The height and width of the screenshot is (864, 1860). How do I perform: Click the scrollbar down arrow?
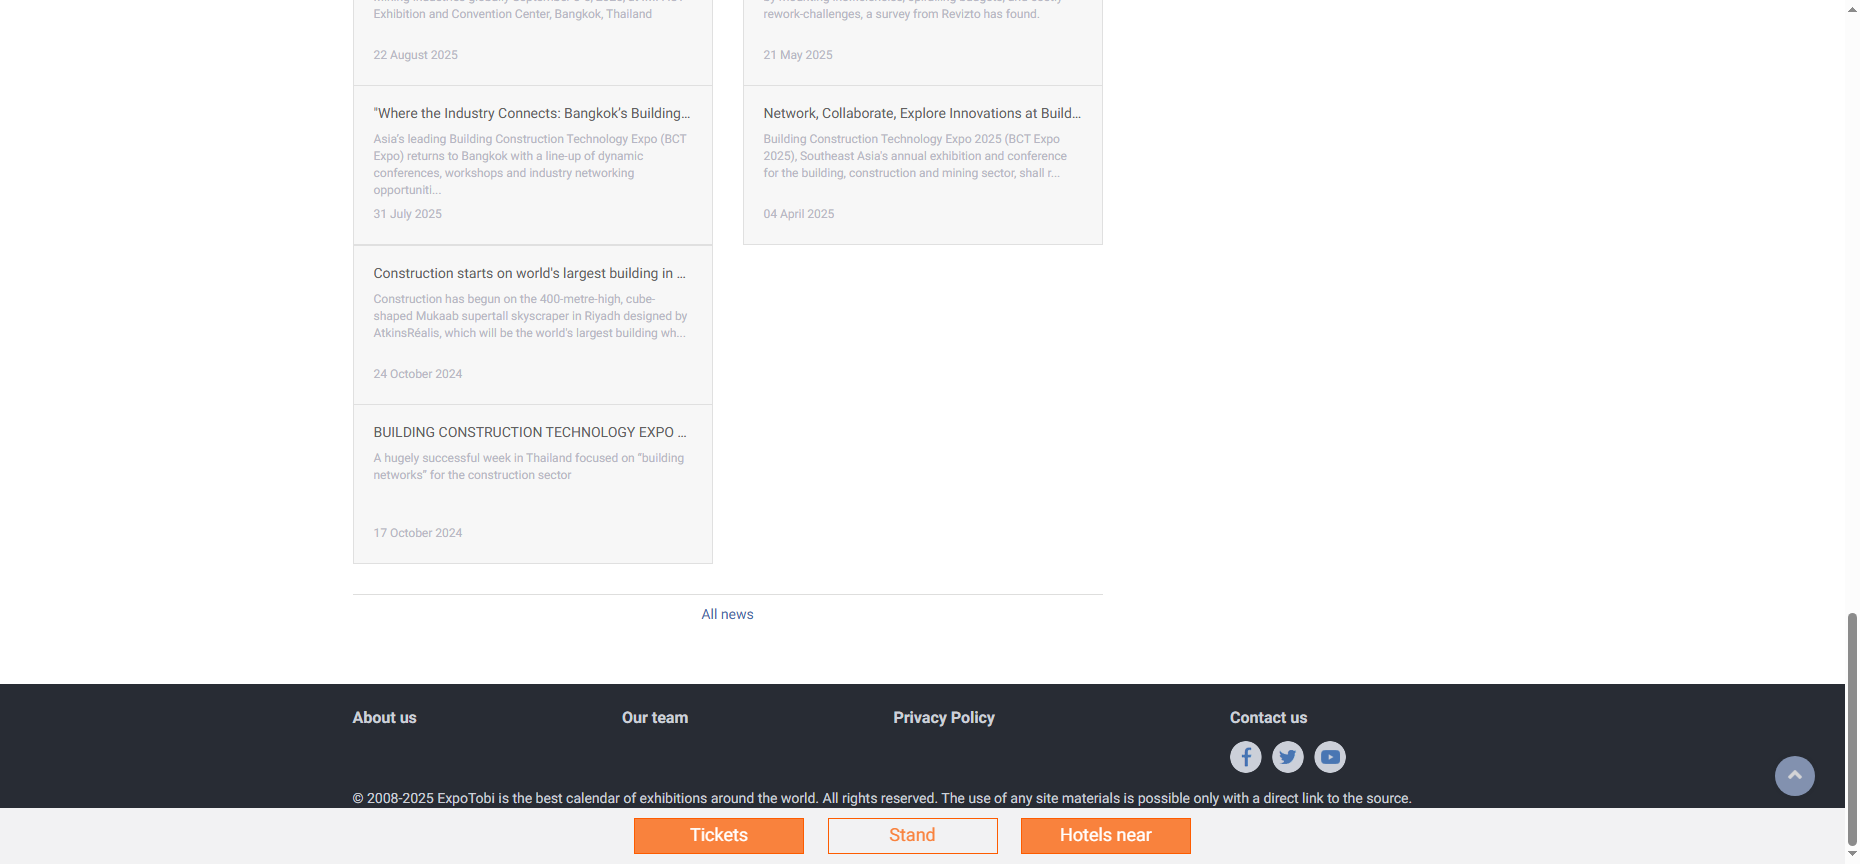pyautogui.click(x=1852, y=855)
